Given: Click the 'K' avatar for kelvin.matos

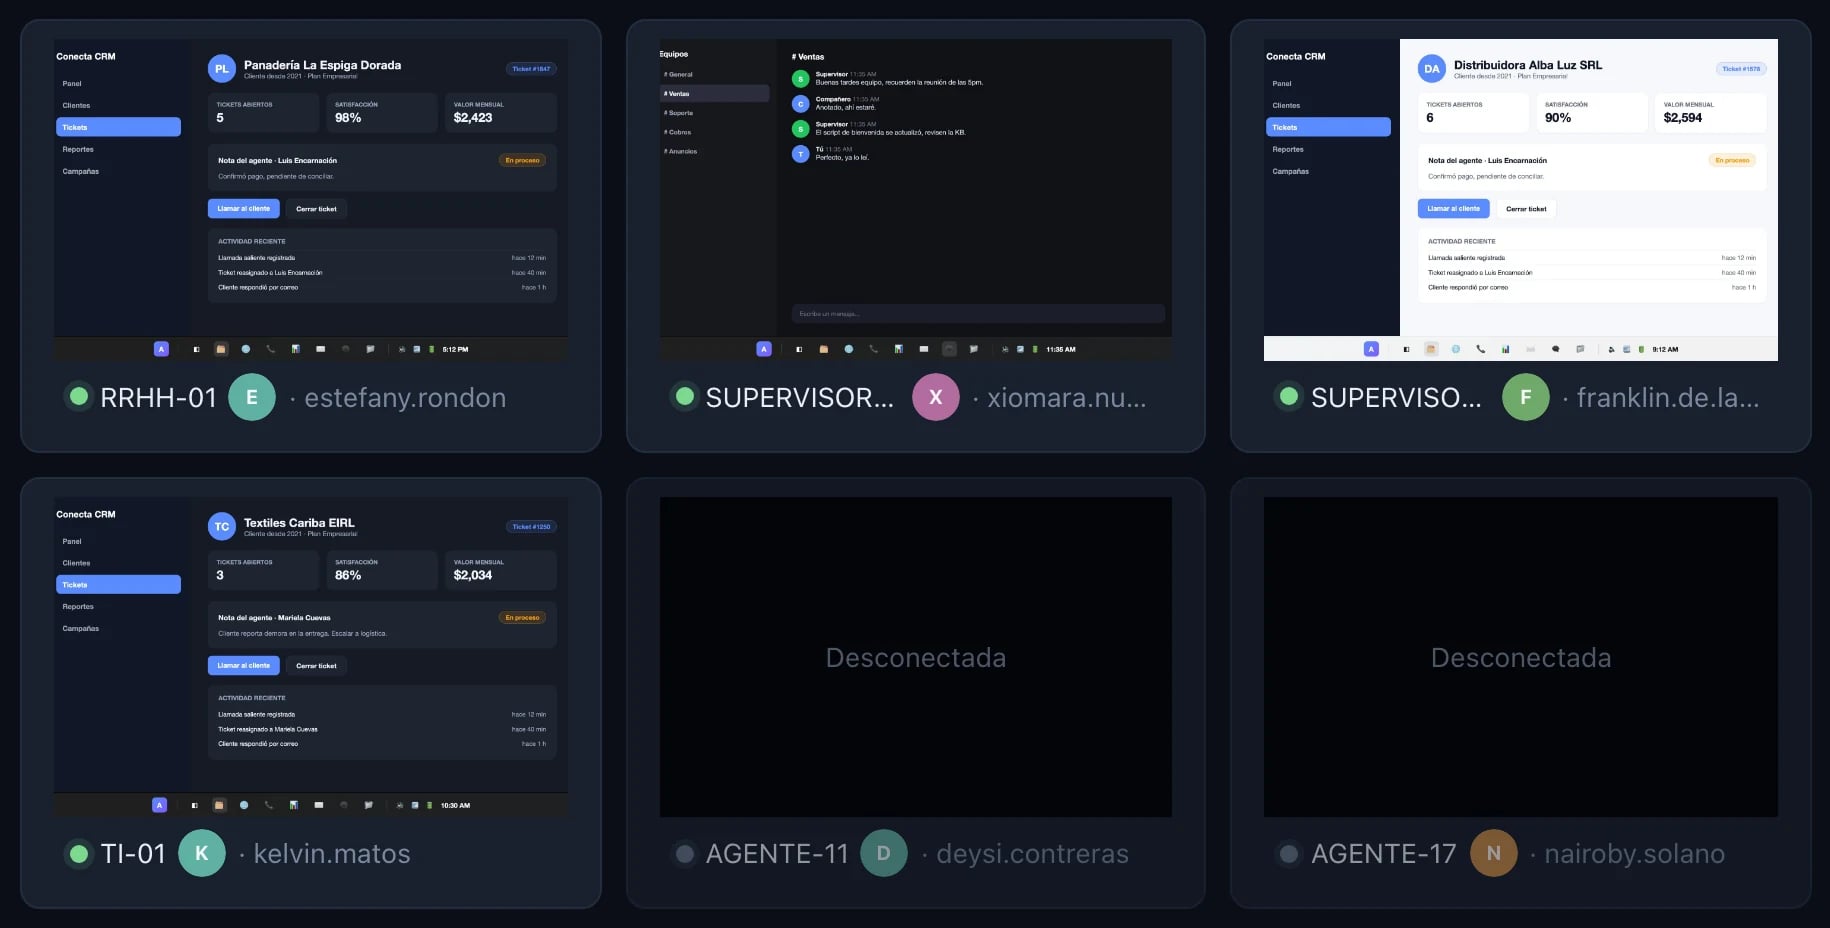Looking at the screenshot, I should pos(202,853).
